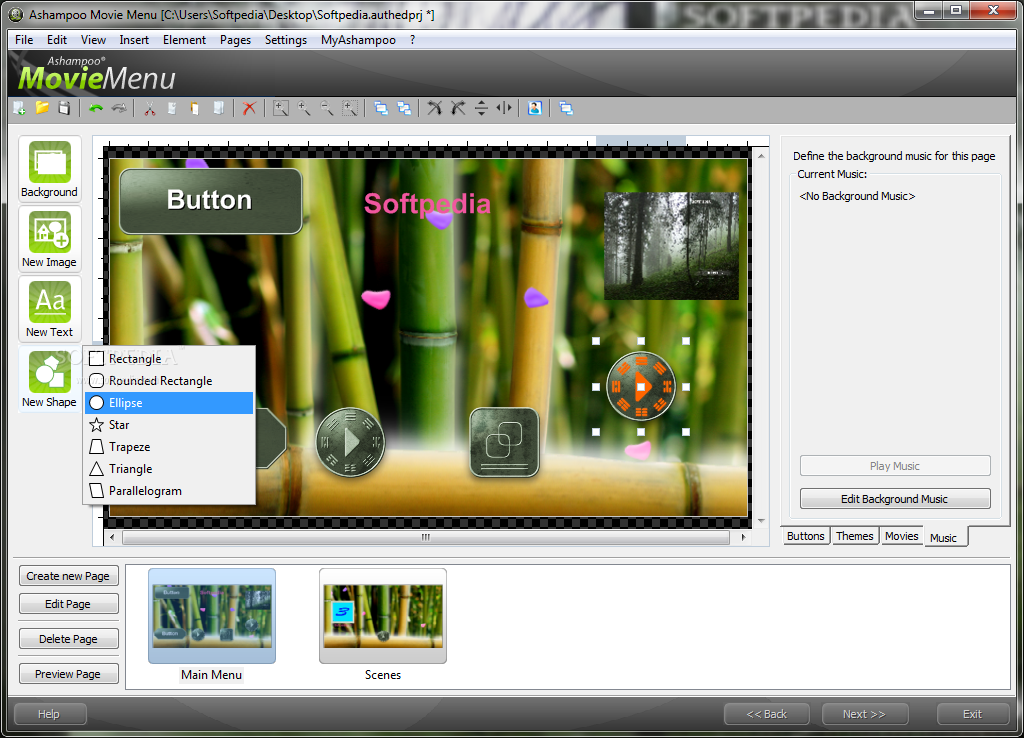
Task: Flip the element horizontally with the left-right arrows icon
Action: [x=504, y=108]
